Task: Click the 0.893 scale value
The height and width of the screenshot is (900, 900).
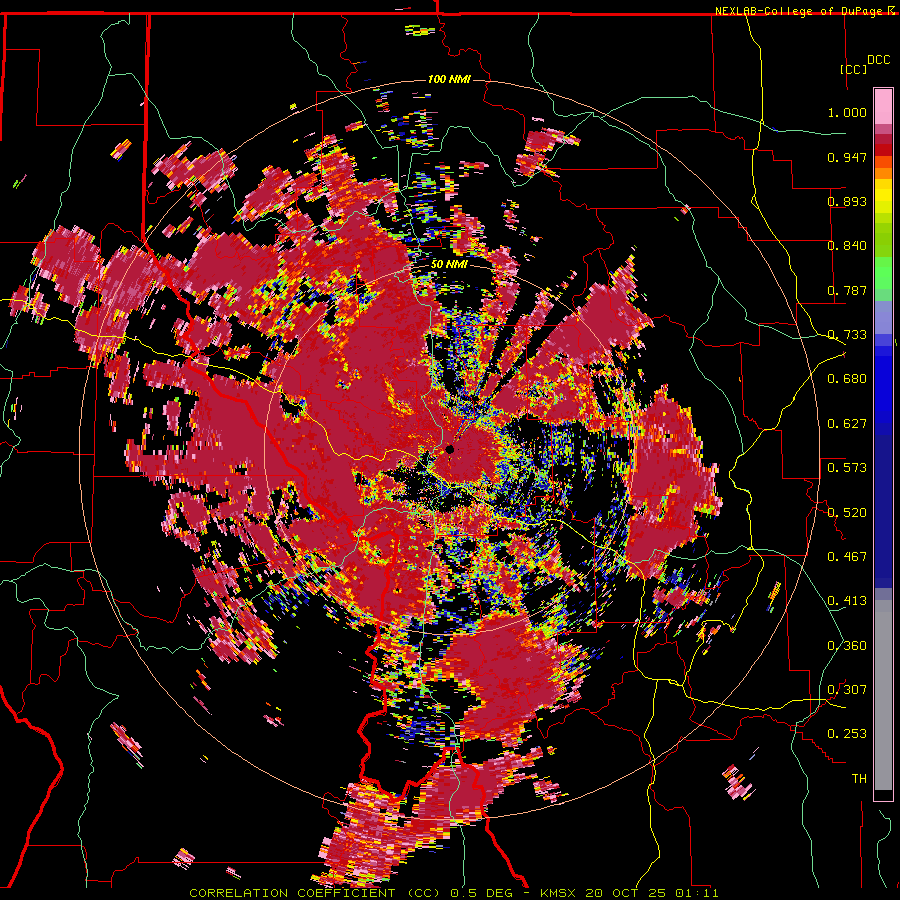Action: pos(847,201)
